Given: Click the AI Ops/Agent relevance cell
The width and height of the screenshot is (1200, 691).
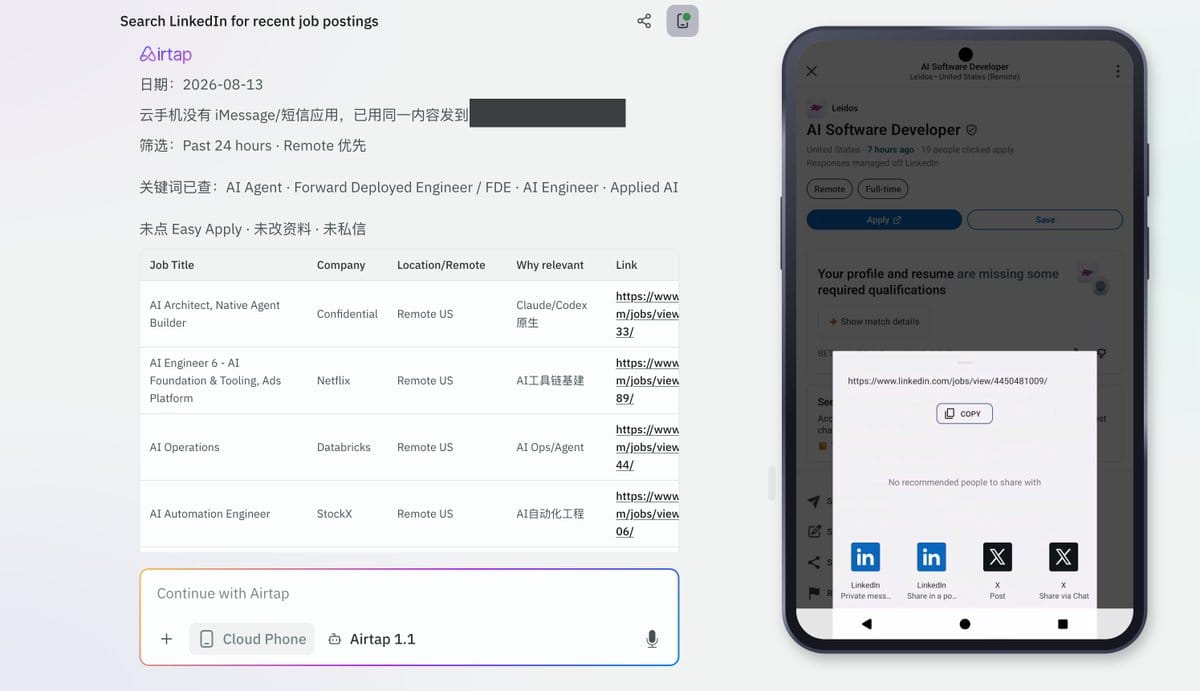Looking at the screenshot, I should (550, 447).
